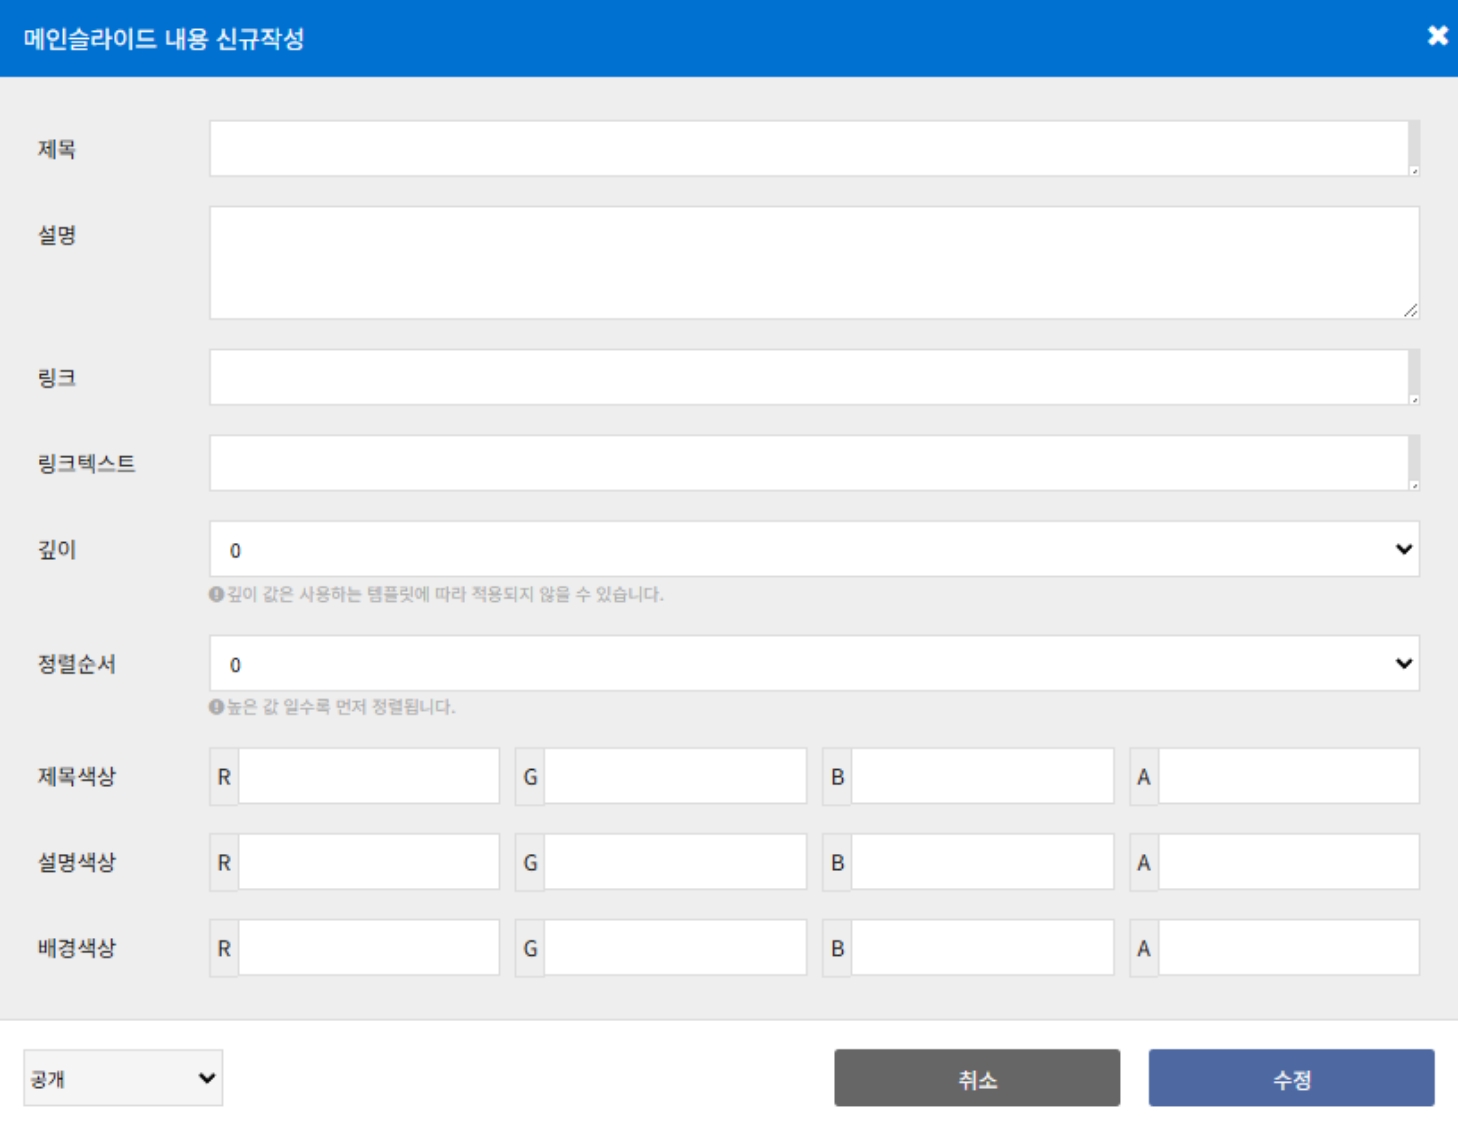1458x1126 pixels.
Task: Click the 설명 textarea
Action: tap(814, 263)
